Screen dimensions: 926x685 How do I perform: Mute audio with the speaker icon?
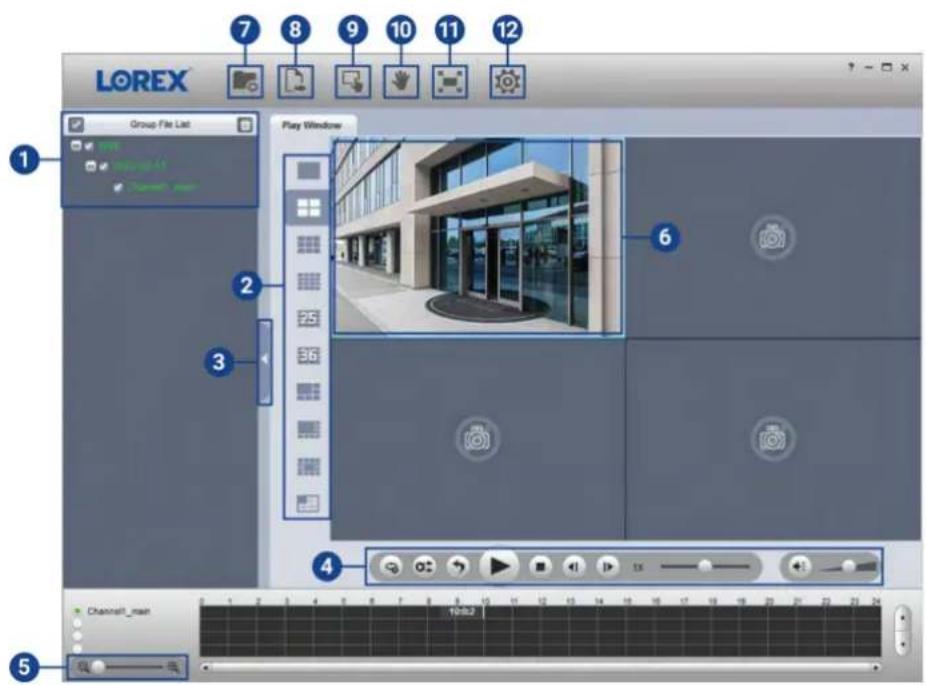[x=798, y=566]
